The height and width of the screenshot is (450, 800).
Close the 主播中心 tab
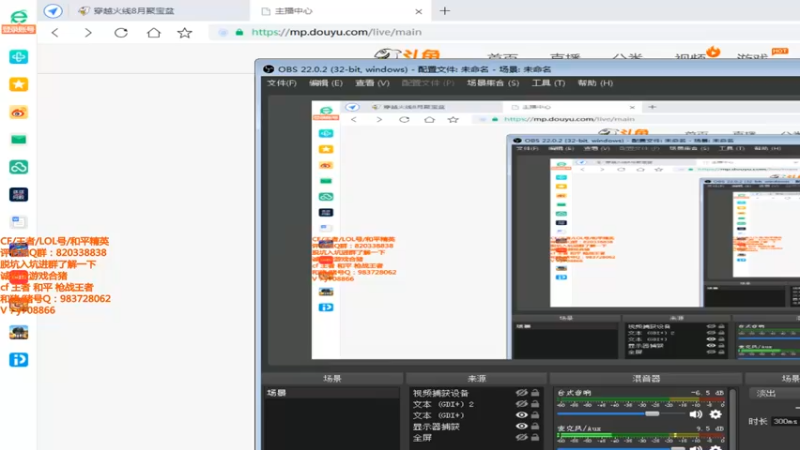pyautogui.click(x=418, y=11)
